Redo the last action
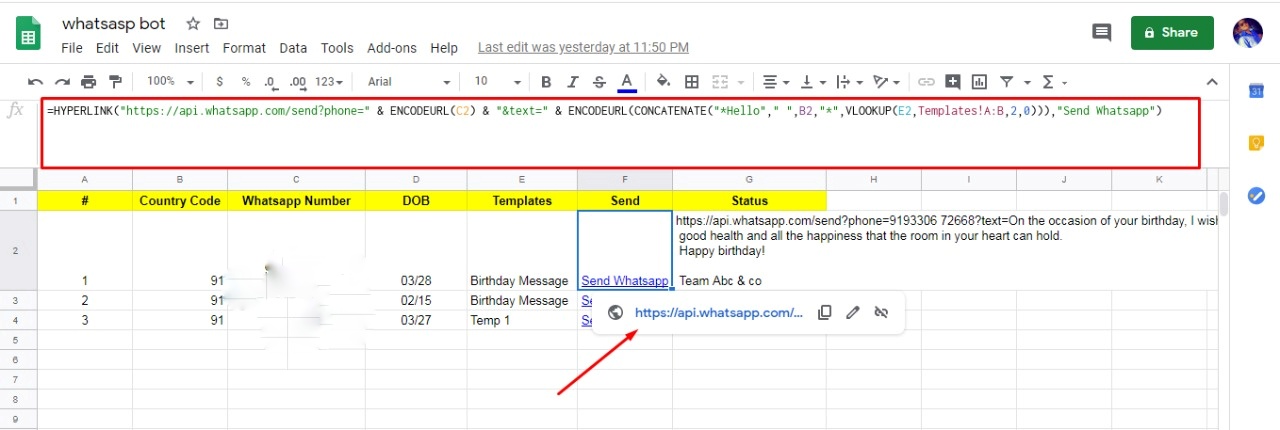The width and height of the screenshot is (1280, 430). tap(62, 82)
